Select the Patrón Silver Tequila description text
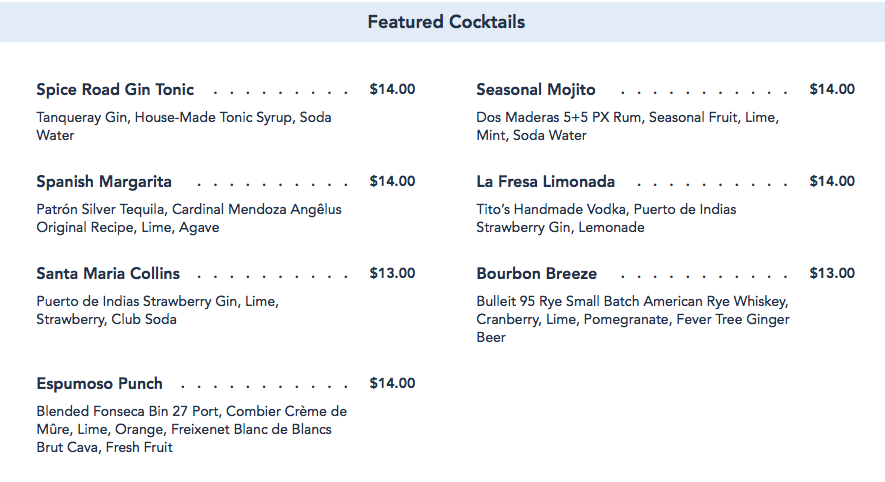 [189, 218]
